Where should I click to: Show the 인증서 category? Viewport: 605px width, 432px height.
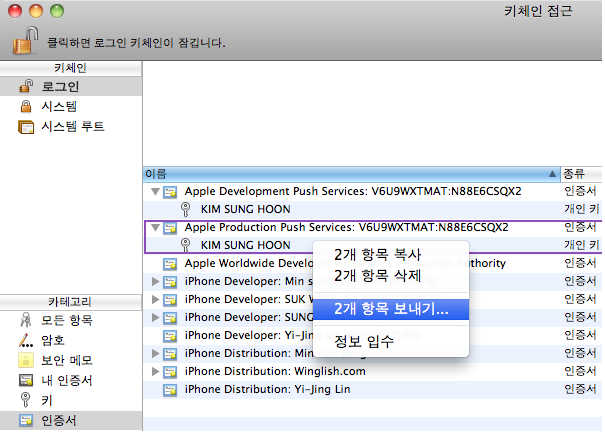pyautogui.click(x=71, y=420)
